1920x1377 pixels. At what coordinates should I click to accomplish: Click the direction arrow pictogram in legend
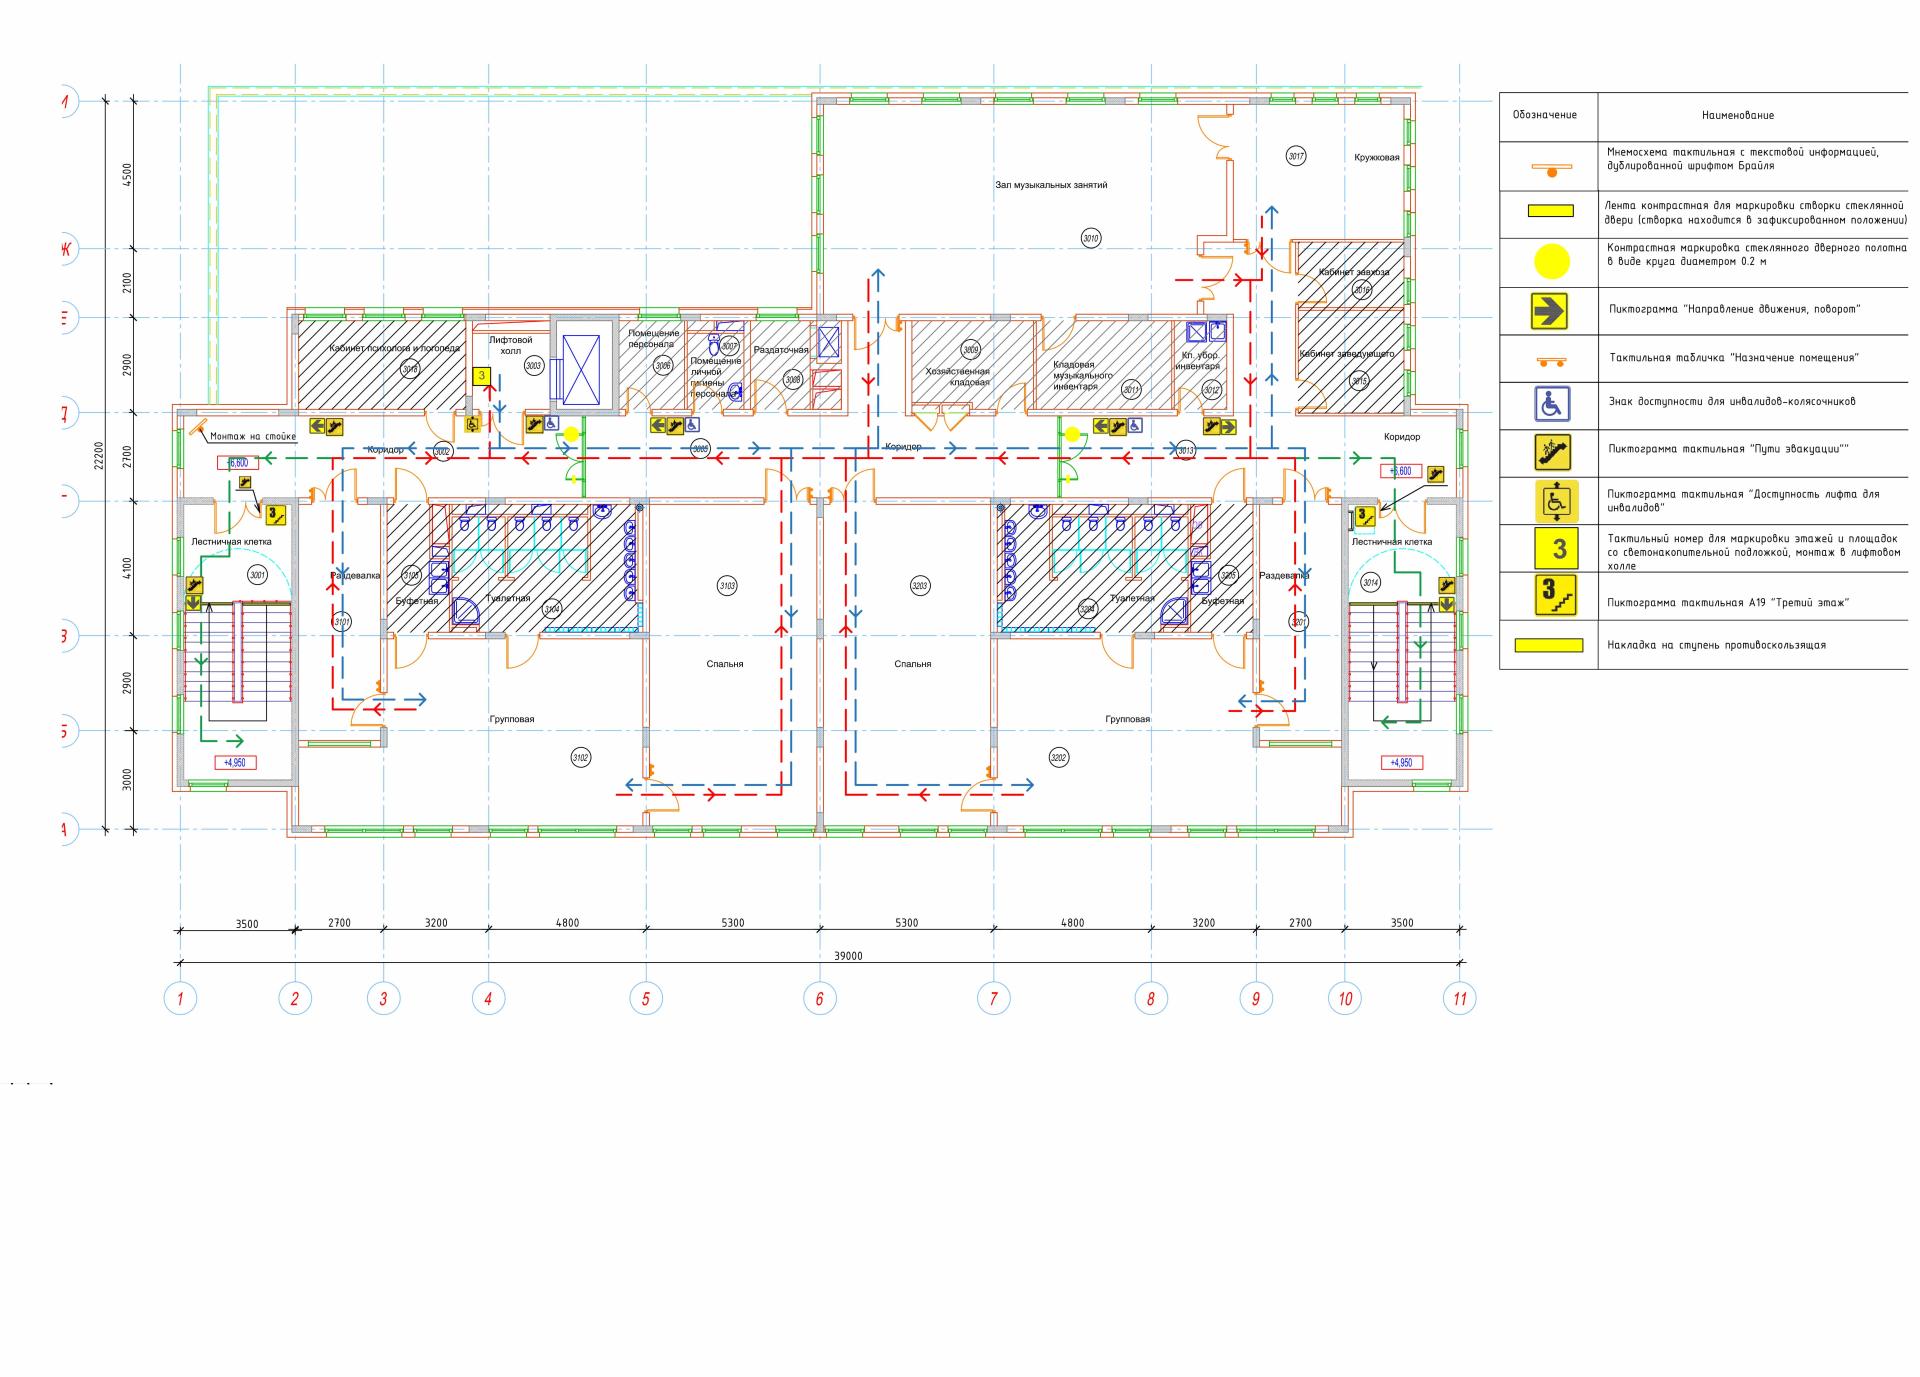click(x=1549, y=311)
